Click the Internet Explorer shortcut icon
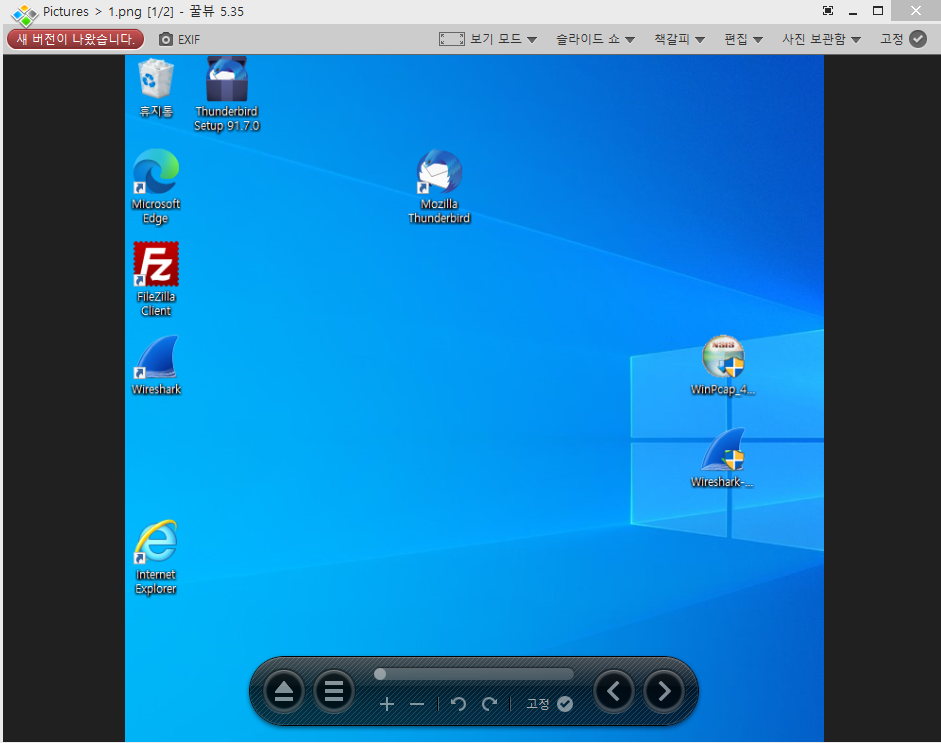The width and height of the screenshot is (941, 743). click(x=155, y=557)
